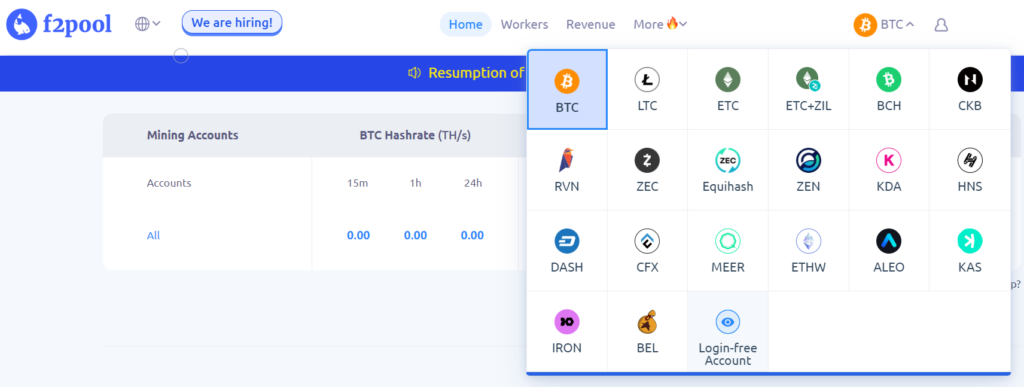The height and width of the screenshot is (387, 1024).
Task: Select the CKB Nervos icon
Action: (x=970, y=80)
